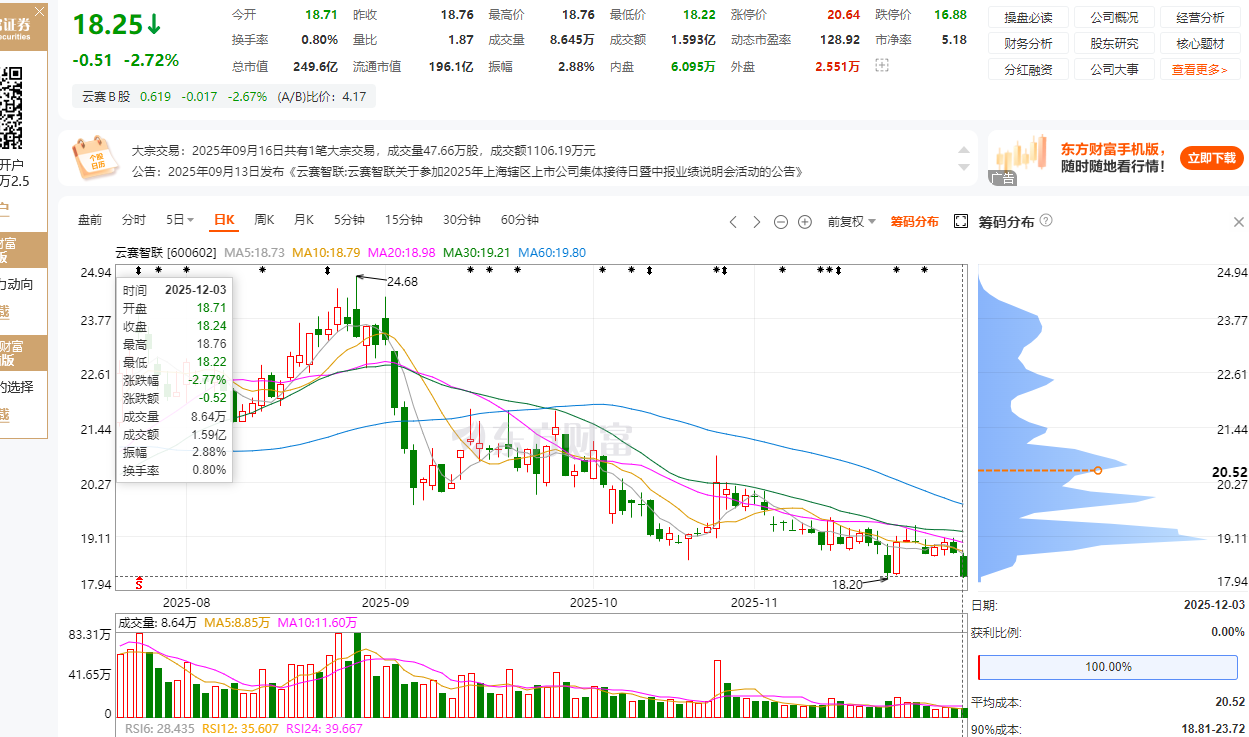Shift chart forward with right arrow
The height and width of the screenshot is (737, 1249).
click(x=757, y=222)
